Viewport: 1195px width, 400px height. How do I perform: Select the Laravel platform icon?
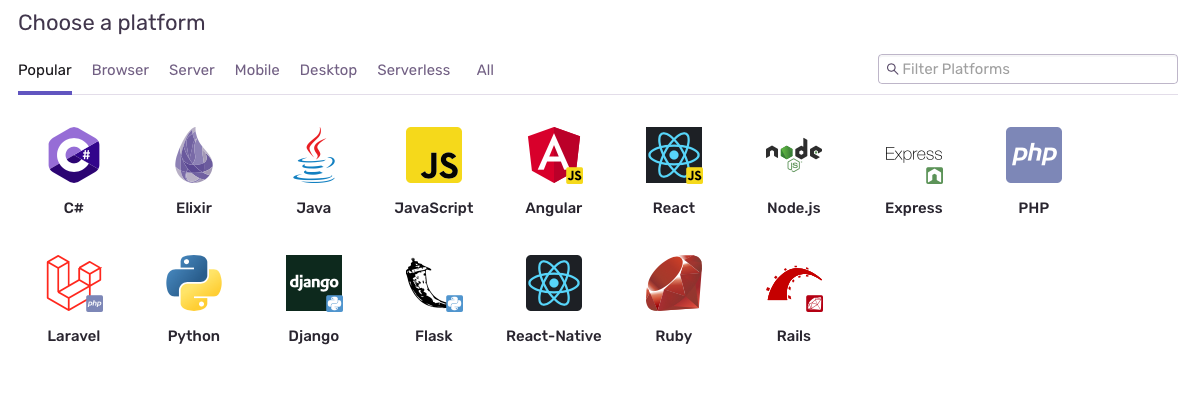tap(74, 283)
